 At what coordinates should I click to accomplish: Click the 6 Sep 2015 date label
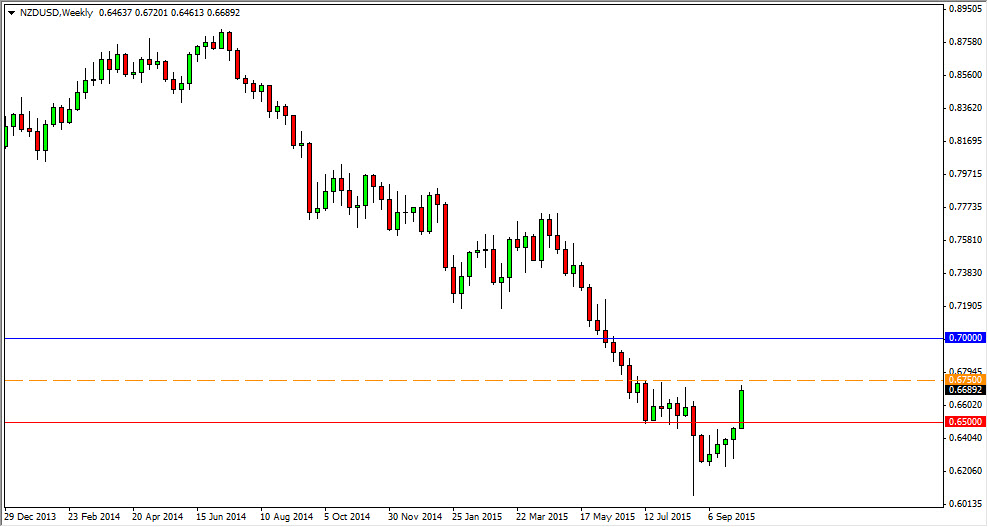(x=732, y=516)
